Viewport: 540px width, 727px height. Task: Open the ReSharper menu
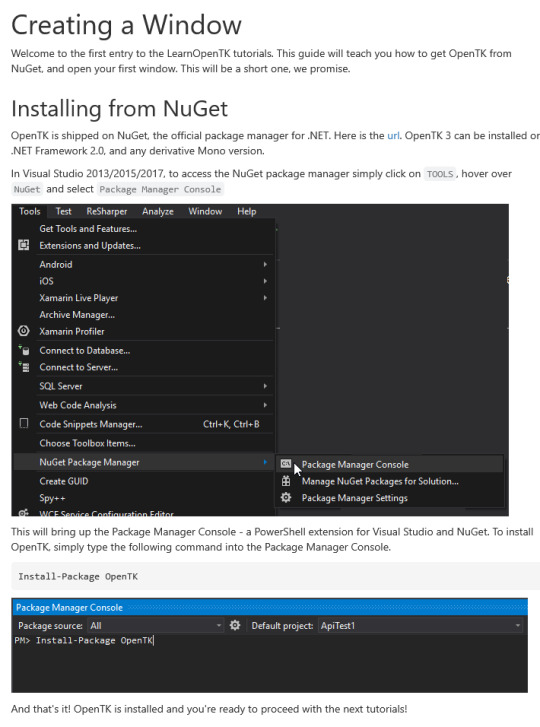[107, 211]
